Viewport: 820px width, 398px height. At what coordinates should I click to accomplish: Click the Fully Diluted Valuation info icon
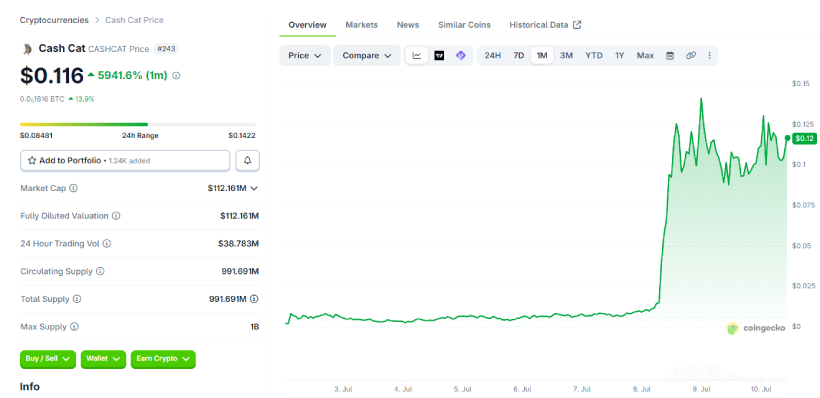point(116,216)
